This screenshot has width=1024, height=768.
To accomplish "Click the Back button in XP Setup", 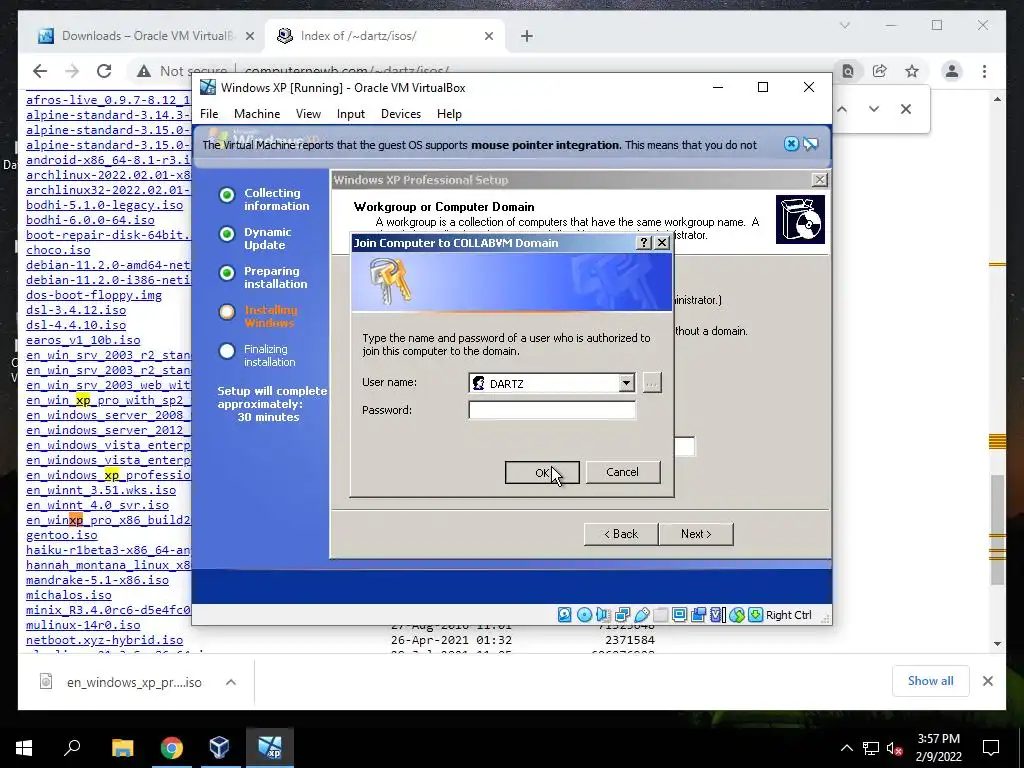I will coord(620,534).
